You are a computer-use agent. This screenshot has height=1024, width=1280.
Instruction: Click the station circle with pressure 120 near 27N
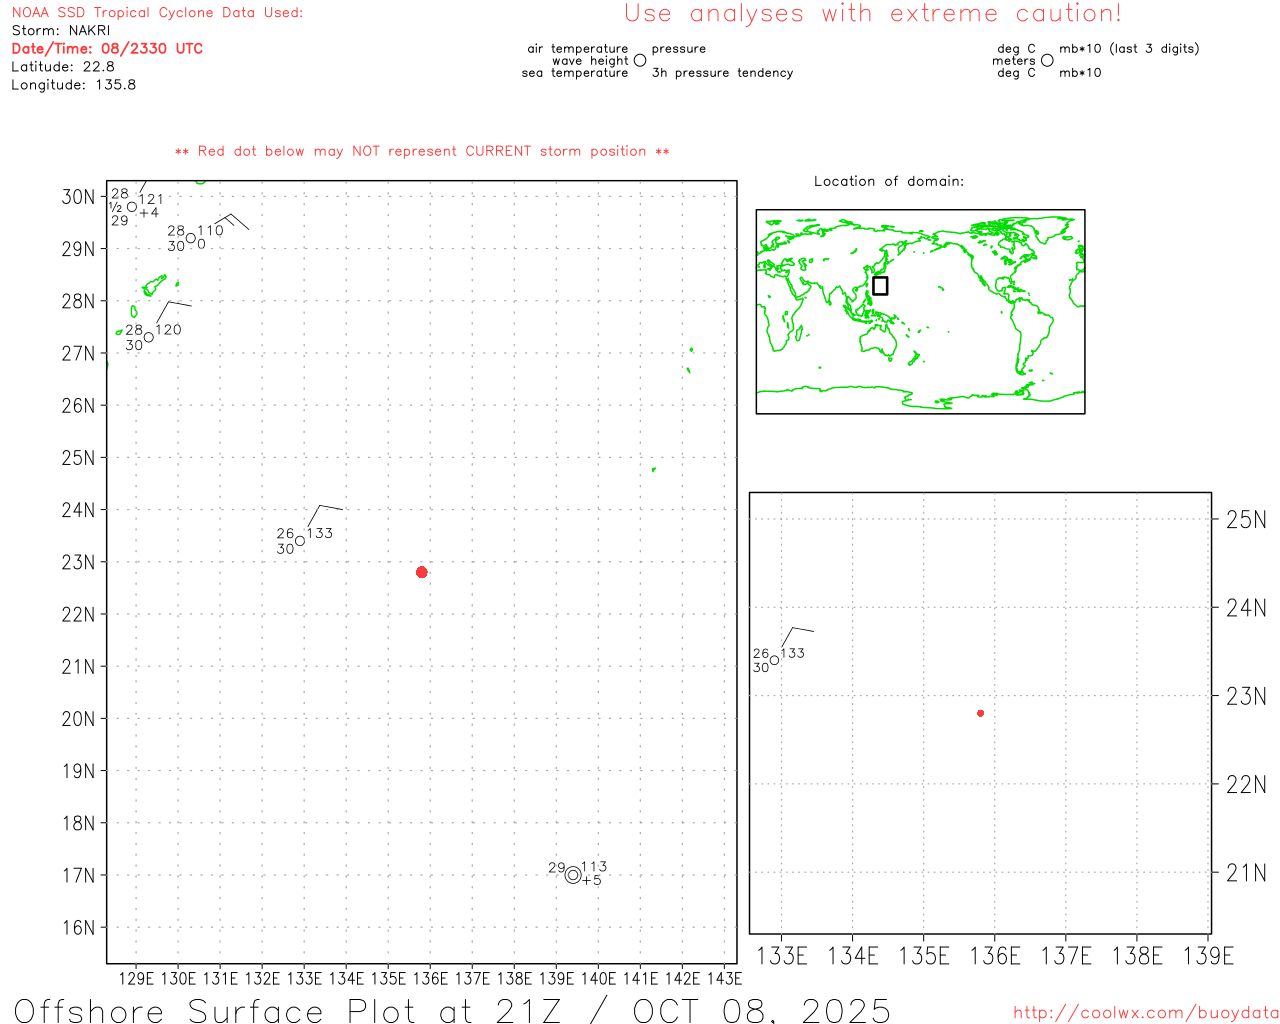pyautogui.click(x=149, y=337)
